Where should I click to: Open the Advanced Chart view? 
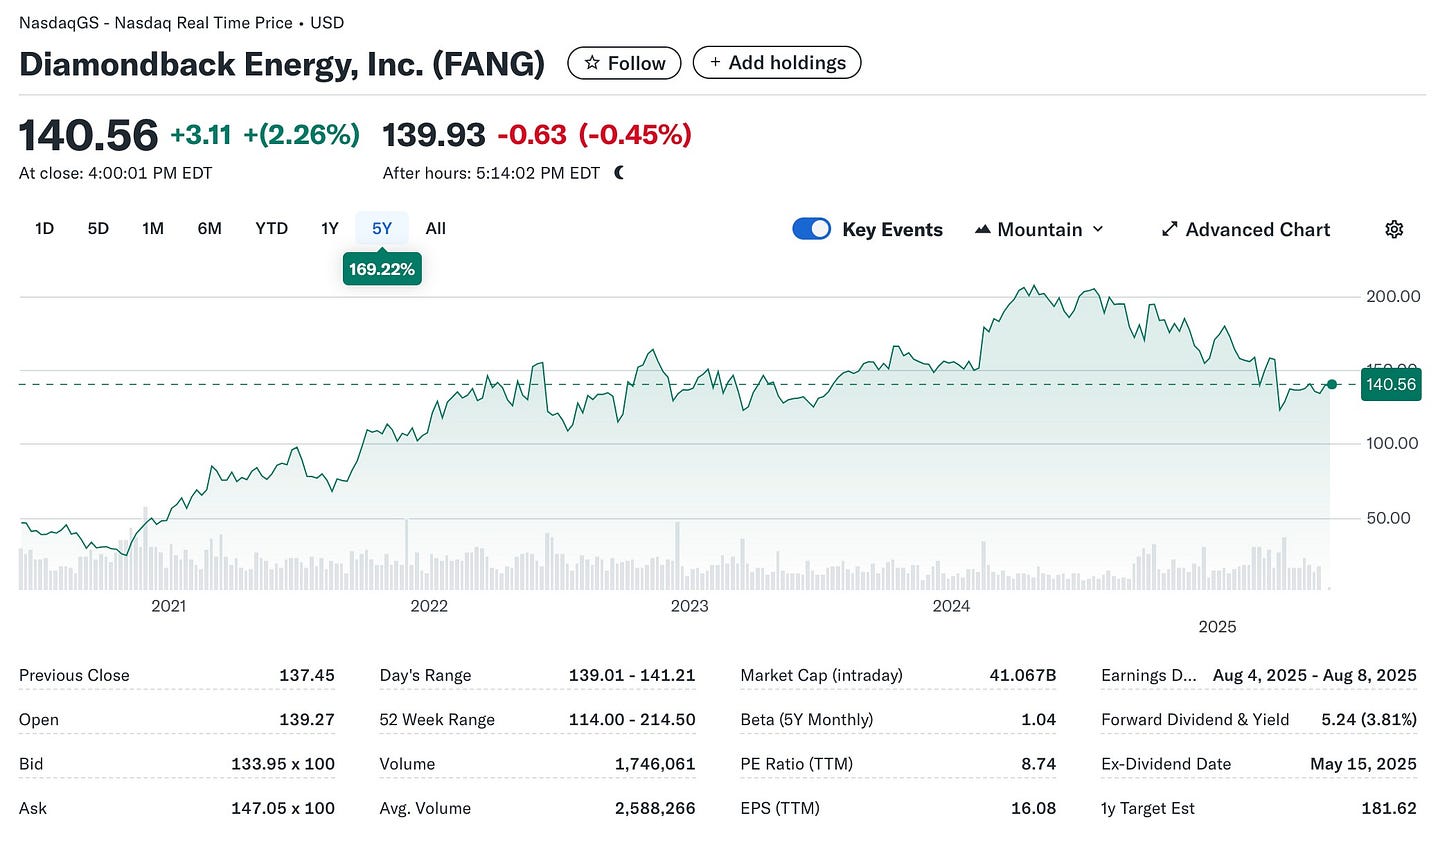[1245, 229]
